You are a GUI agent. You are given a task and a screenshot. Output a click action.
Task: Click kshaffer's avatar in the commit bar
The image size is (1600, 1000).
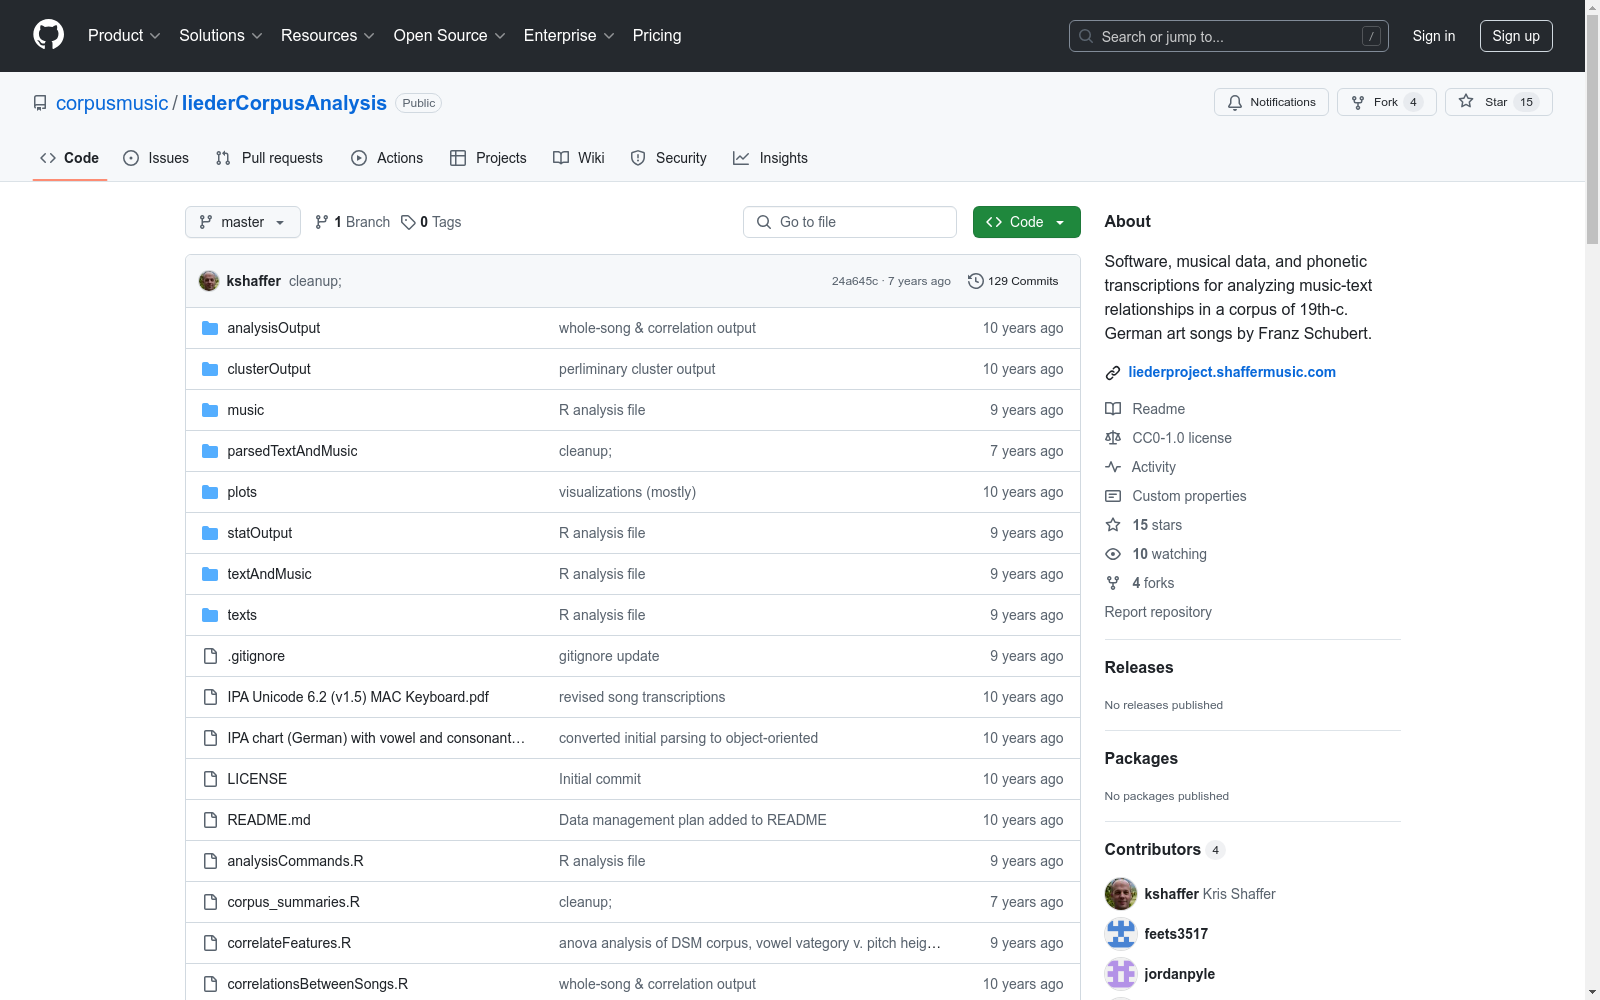tap(209, 281)
